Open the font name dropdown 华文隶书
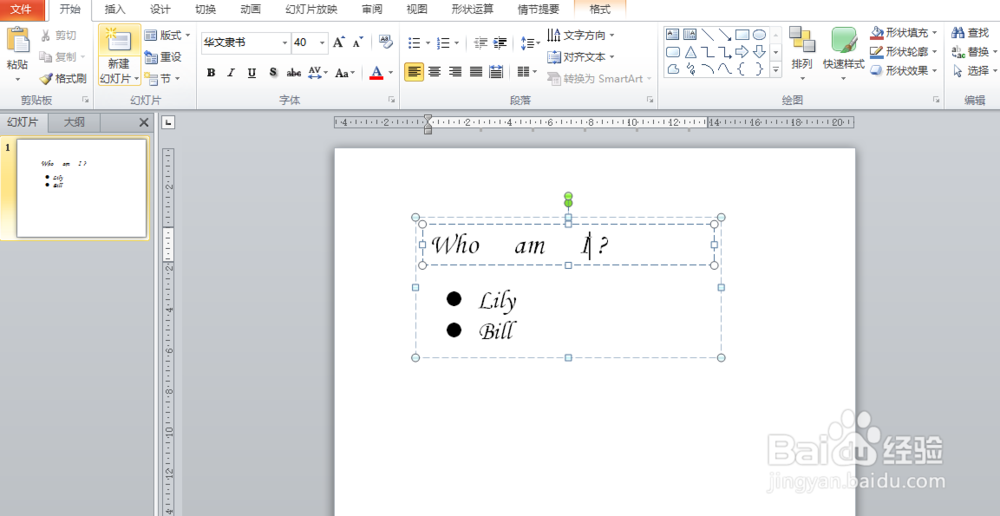Viewport: 1000px width, 516px height. point(285,43)
